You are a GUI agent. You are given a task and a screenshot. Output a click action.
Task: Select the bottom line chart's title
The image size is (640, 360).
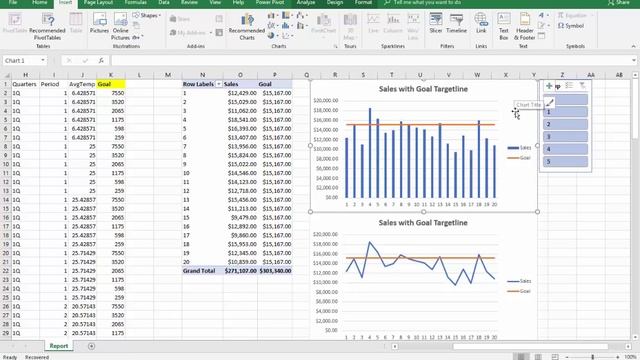click(x=423, y=223)
